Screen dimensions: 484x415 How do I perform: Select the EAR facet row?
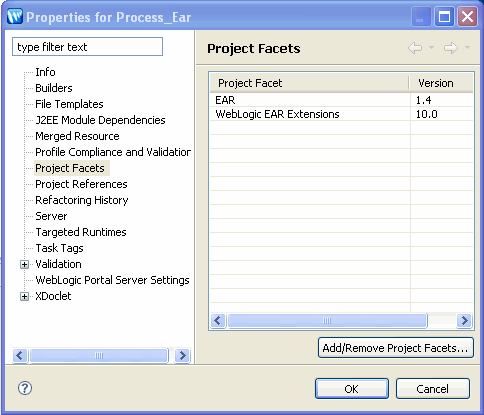click(x=341, y=100)
